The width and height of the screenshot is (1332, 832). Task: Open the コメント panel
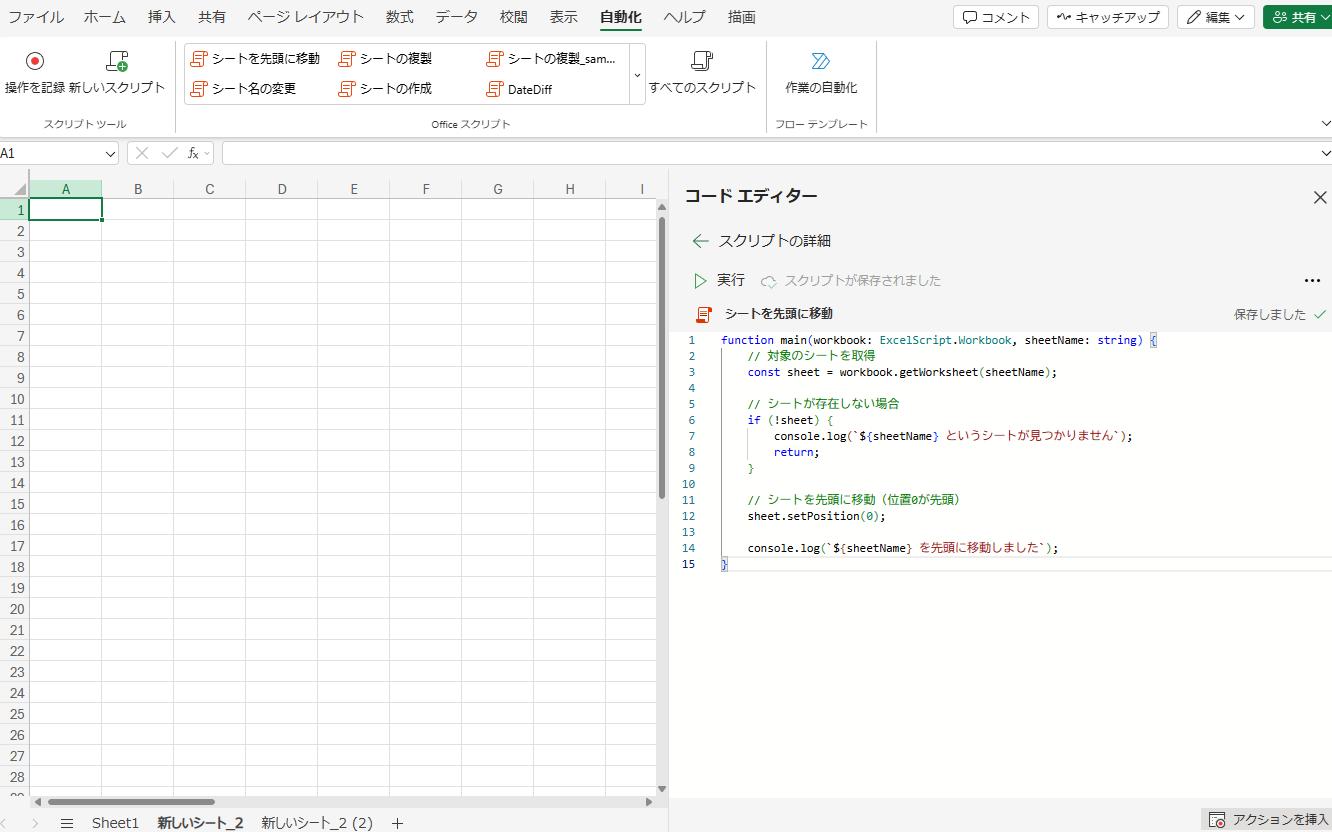(x=996, y=16)
